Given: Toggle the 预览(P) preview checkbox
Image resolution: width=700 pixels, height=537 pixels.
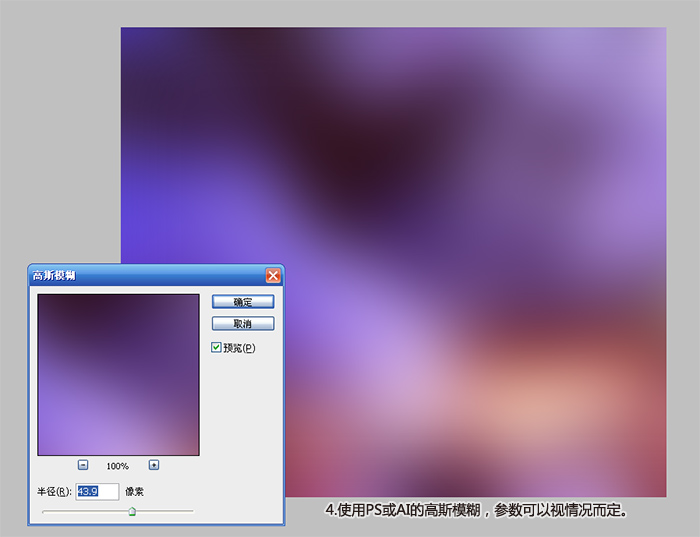Looking at the screenshot, I should point(216,347).
